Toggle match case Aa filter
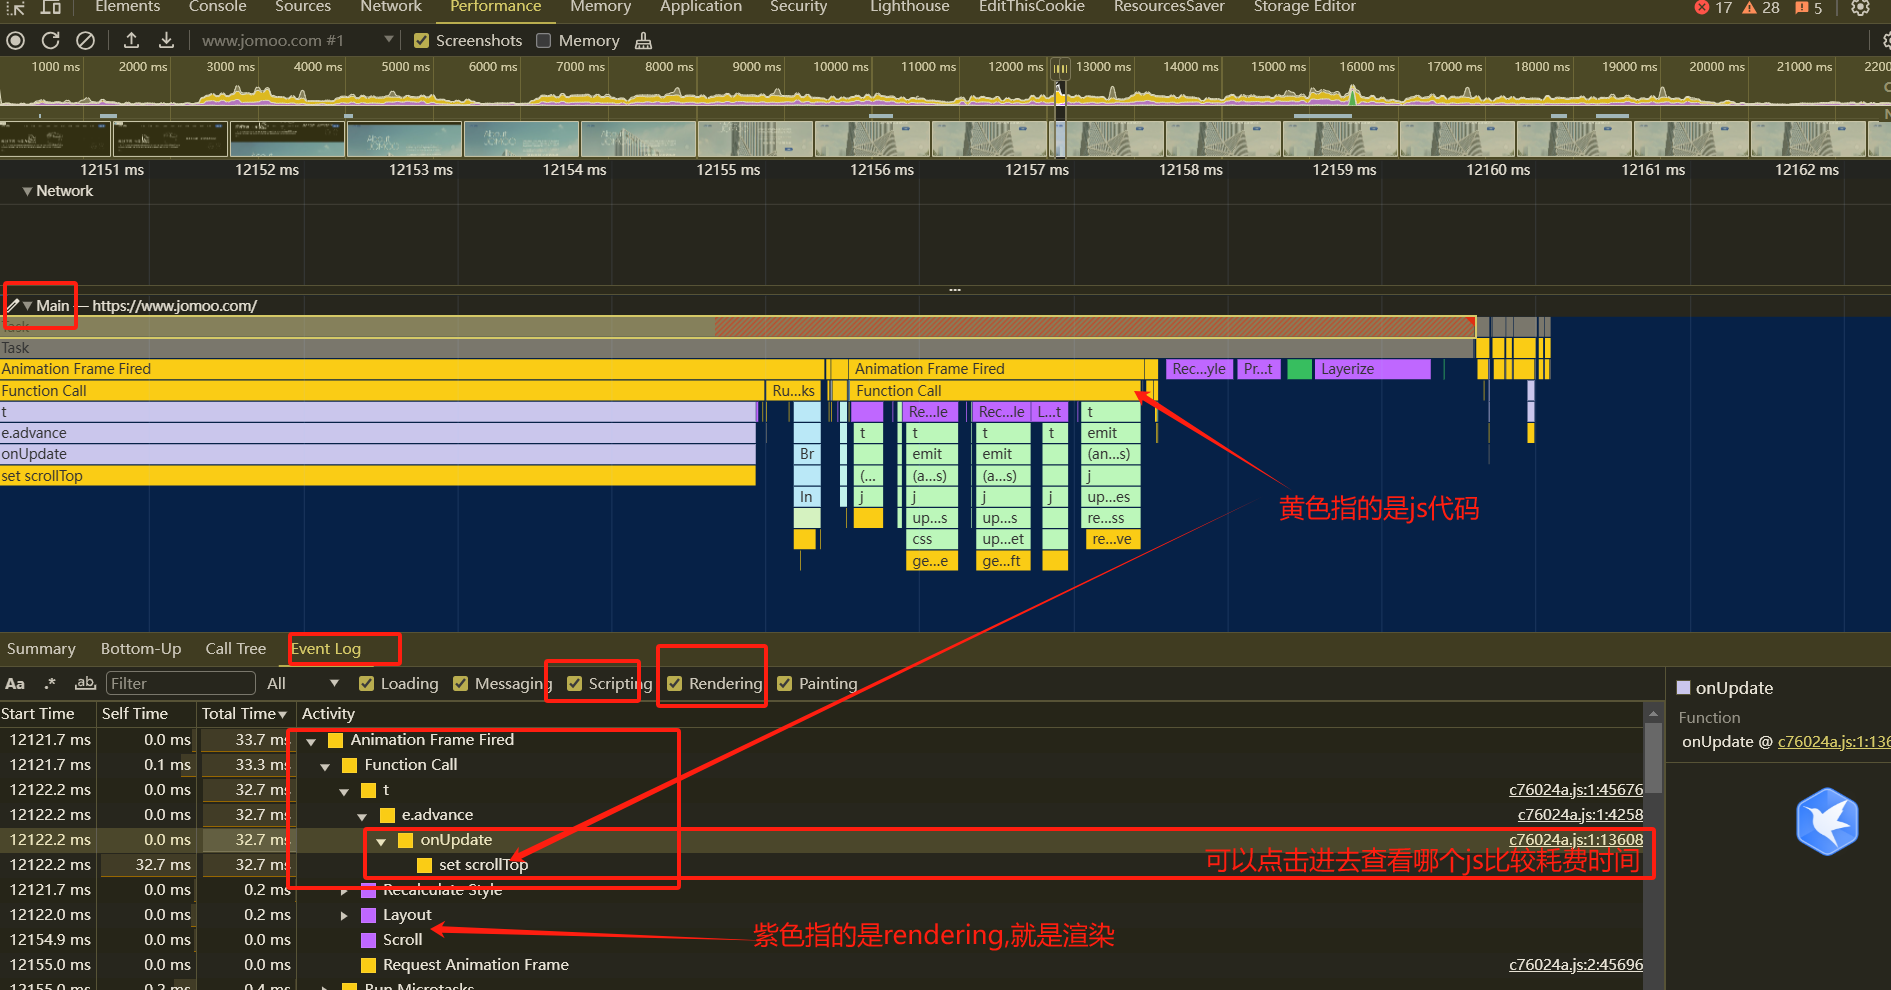Screen dimensions: 1891x990 click(15, 683)
